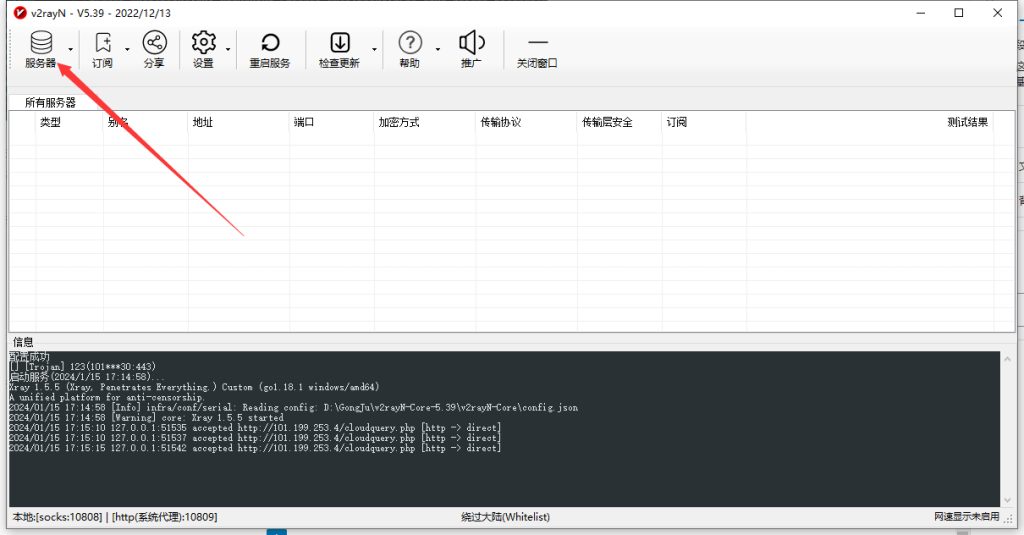The height and width of the screenshot is (535, 1024).
Task: Click the 推广 (Promotion) speaker icon
Action: [x=472, y=50]
